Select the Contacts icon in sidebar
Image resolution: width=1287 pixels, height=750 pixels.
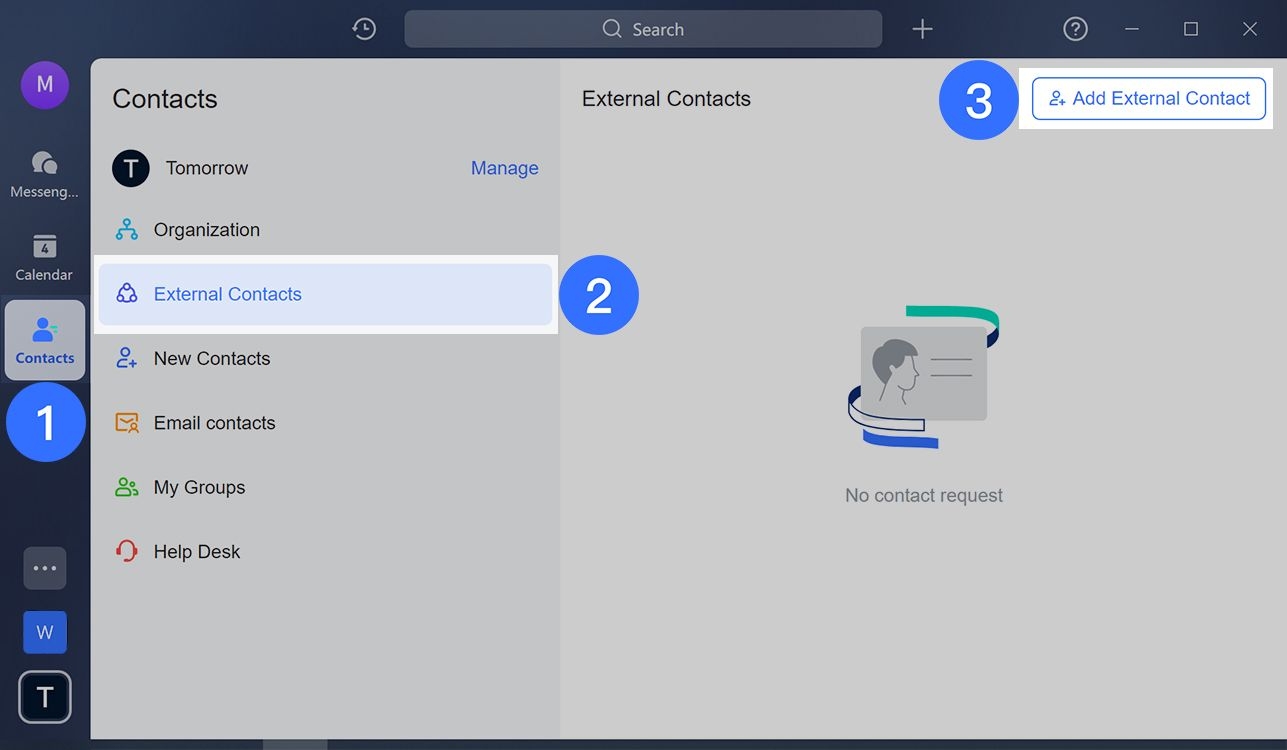(x=44, y=338)
